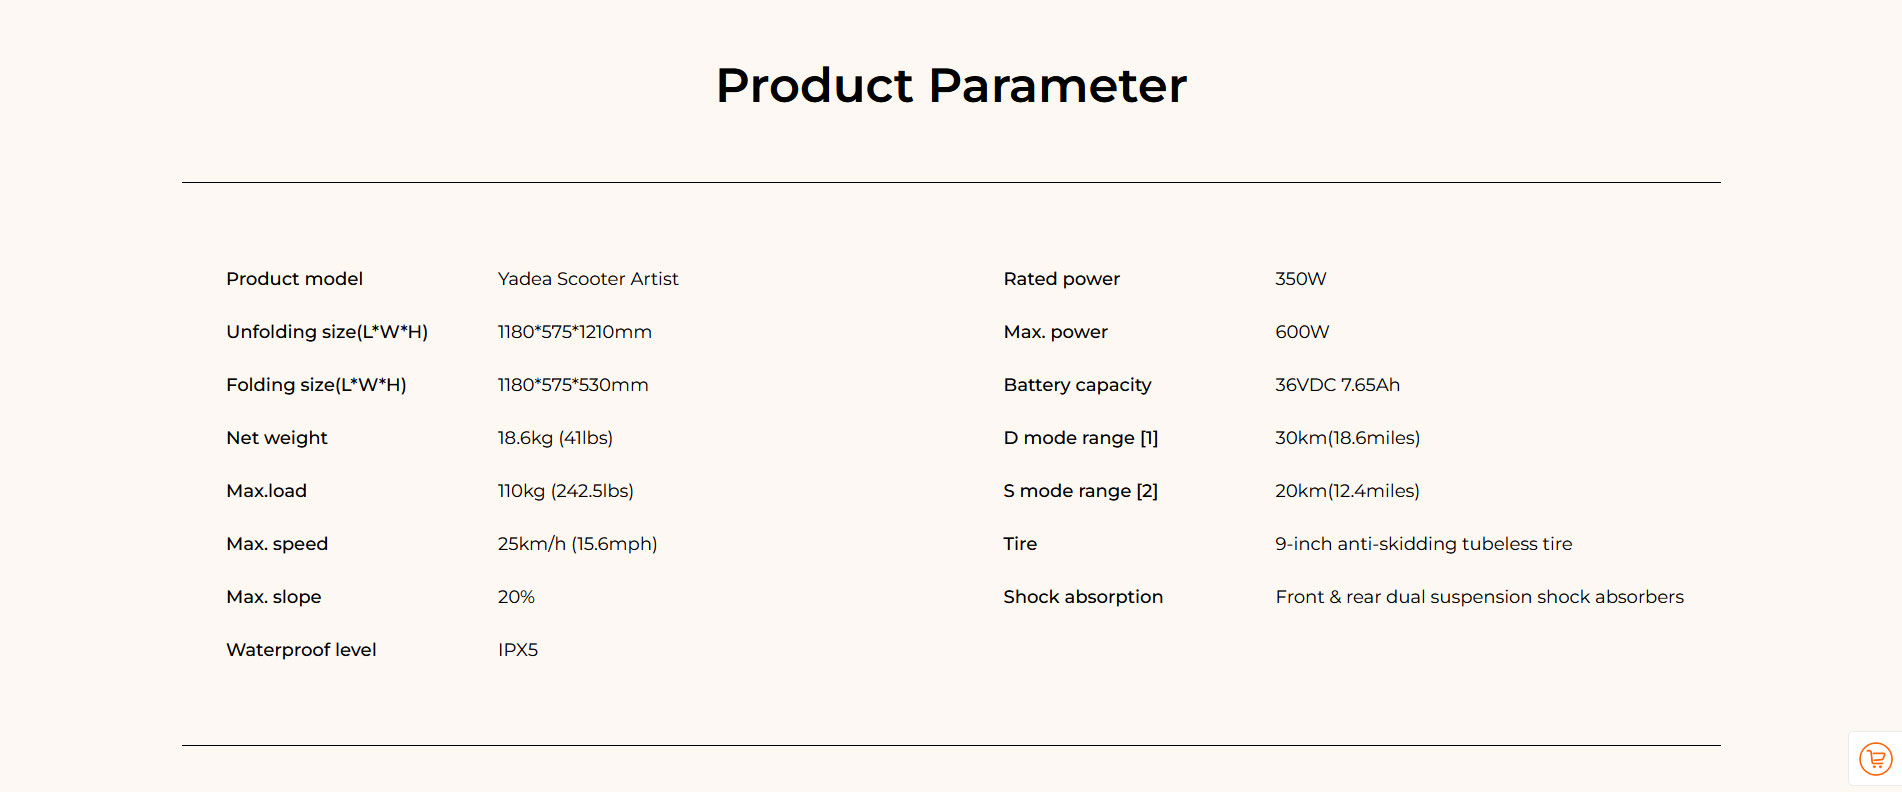Screen dimensions: 1902x792
Task: Click the 9-inch anti-skidding tubeless tire text
Action: tap(1423, 544)
